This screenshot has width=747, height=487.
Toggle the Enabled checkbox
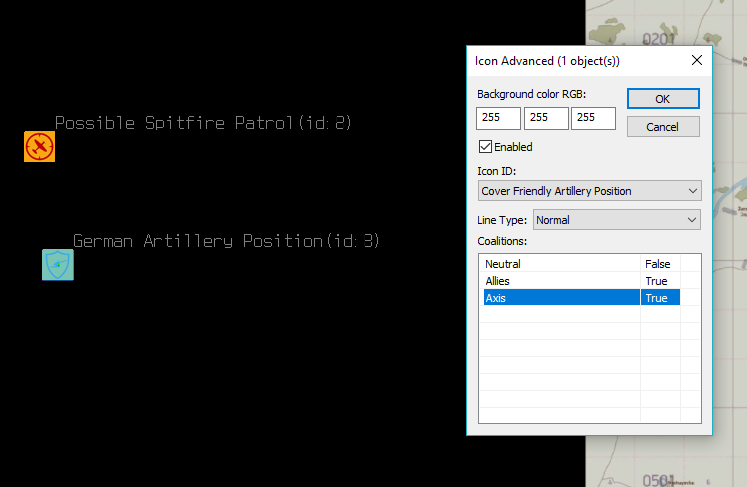[x=486, y=147]
